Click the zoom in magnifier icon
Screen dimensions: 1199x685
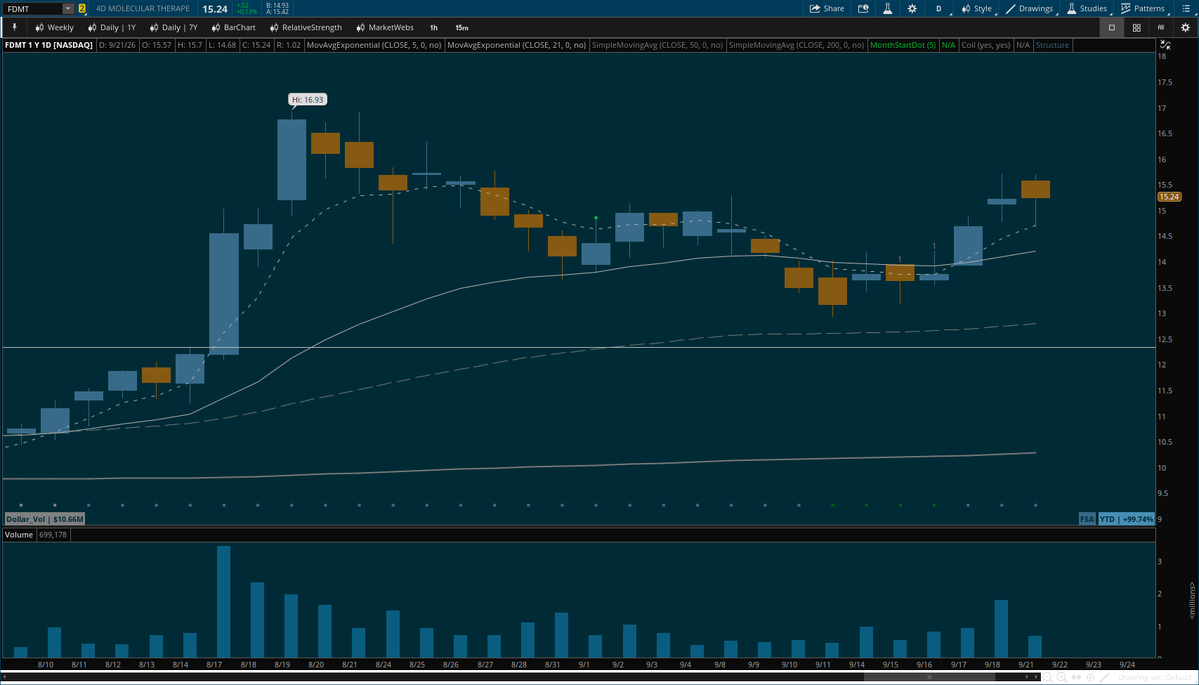click(x=1062, y=677)
